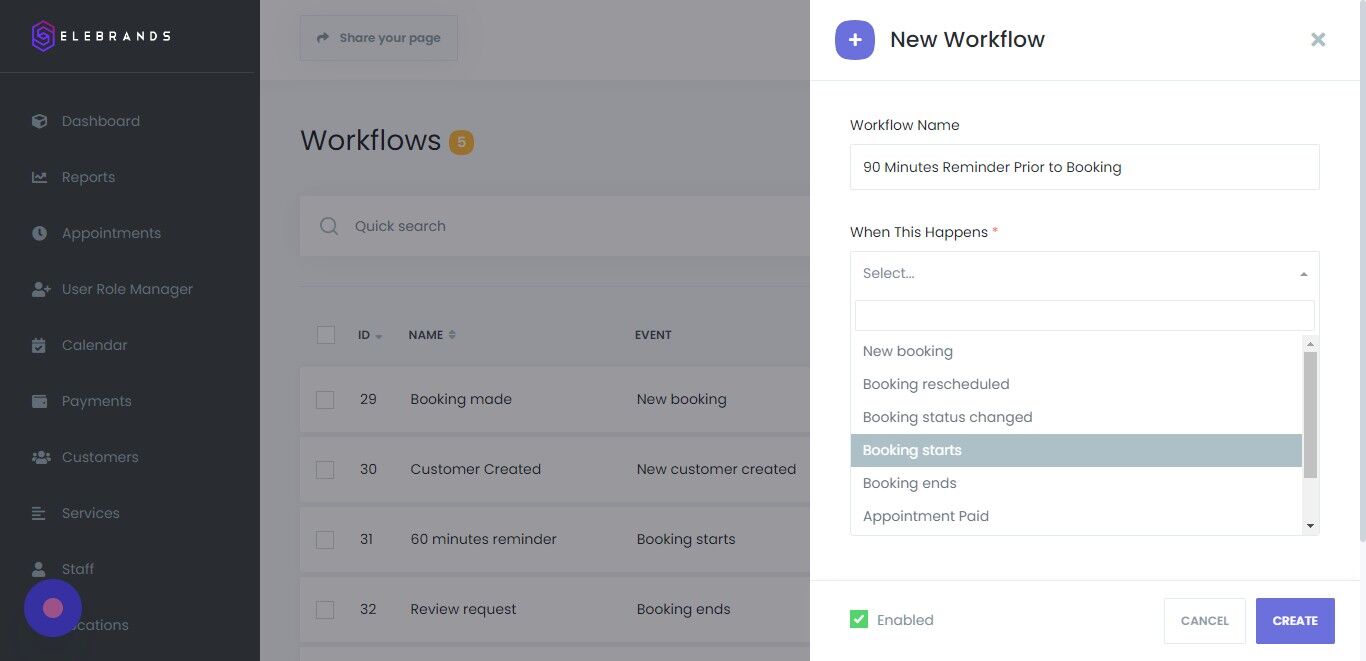Image resolution: width=1366 pixels, height=661 pixels.
Task: Choose Appointment Paid option
Action: click(x=1076, y=516)
